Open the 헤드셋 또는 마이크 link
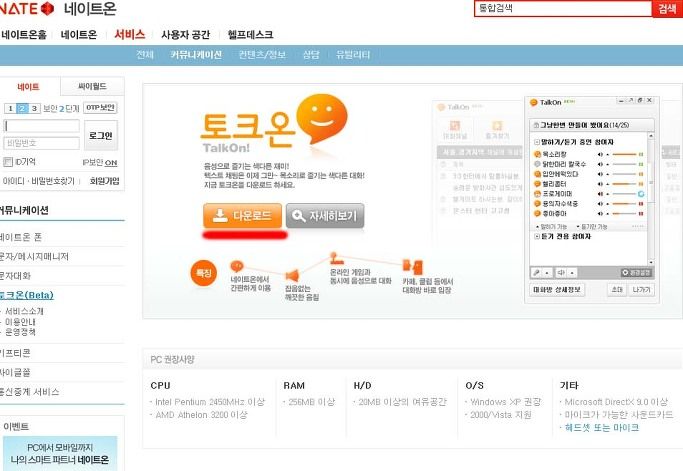 coord(602,428)
